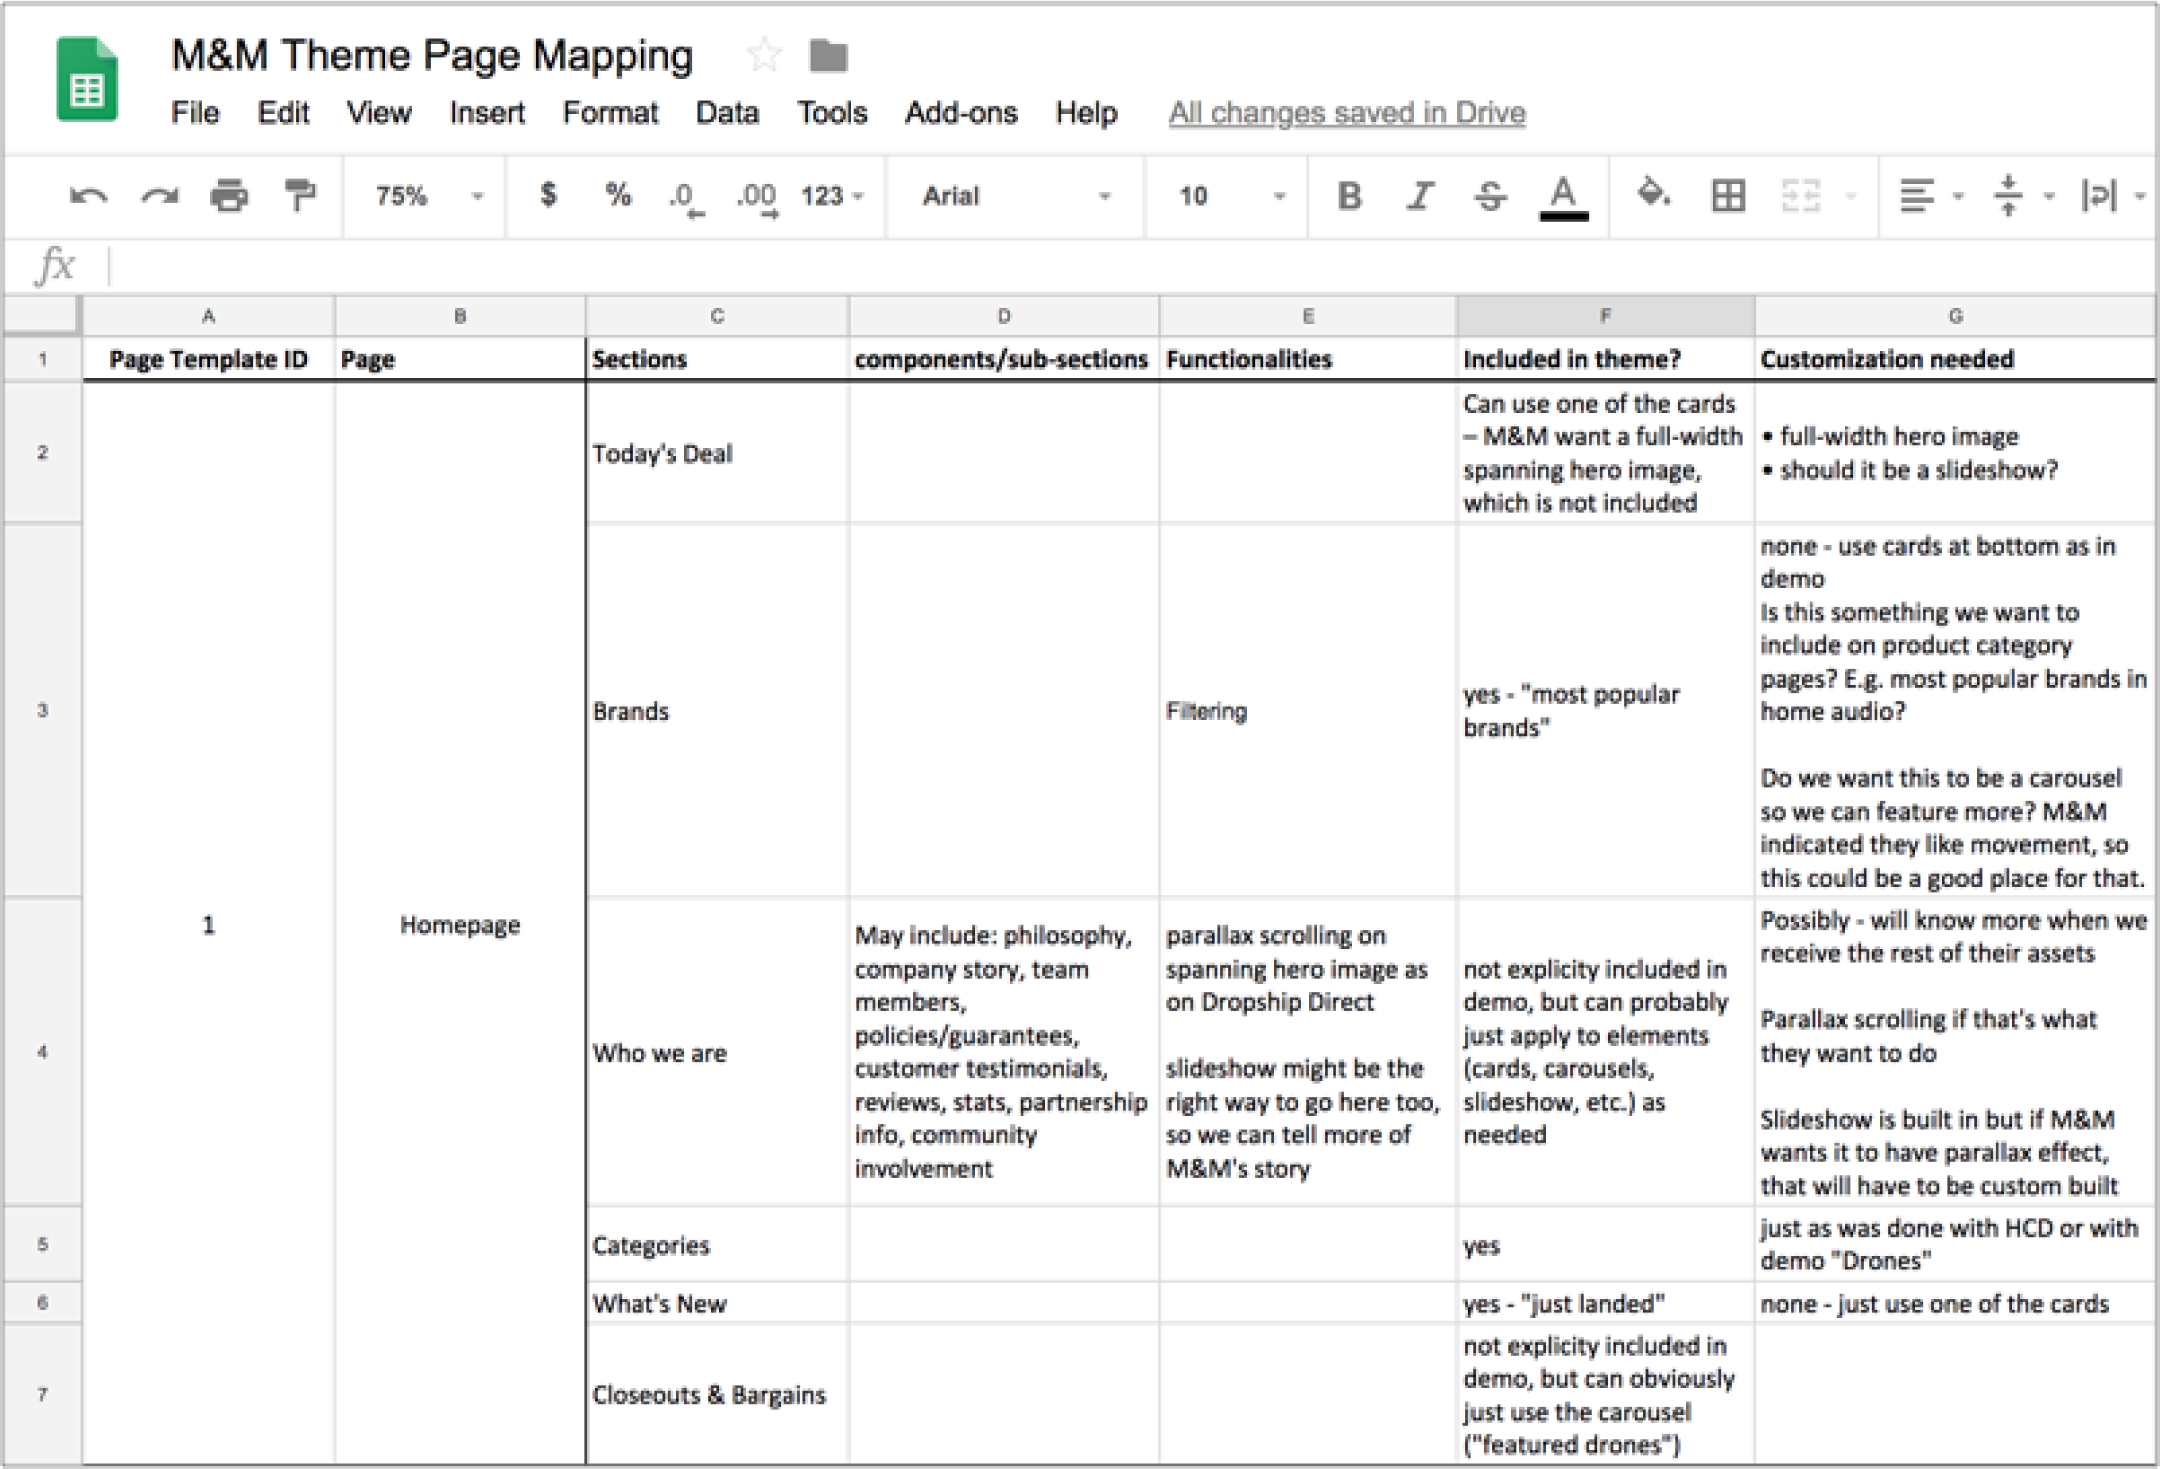Click the undo arrow icon
The width and height of the screenshot is (2160, 1469).
coord(88,195)
